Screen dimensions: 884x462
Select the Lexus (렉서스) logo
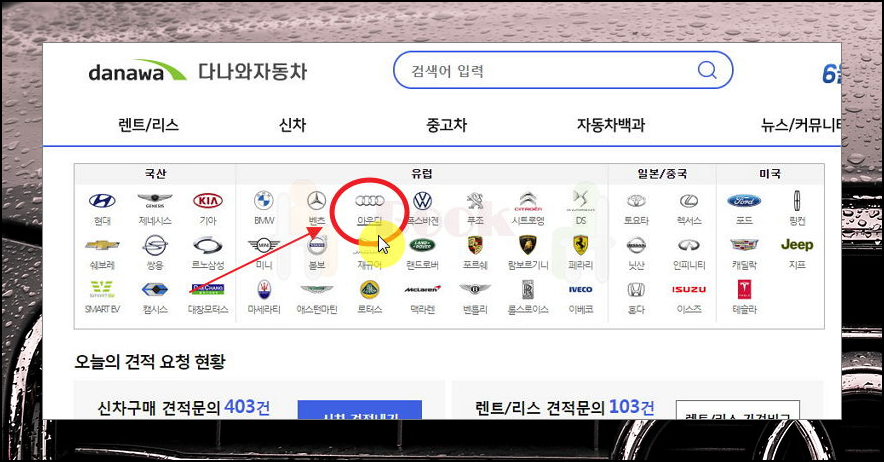pyautogui.click(x=689, y=201)
